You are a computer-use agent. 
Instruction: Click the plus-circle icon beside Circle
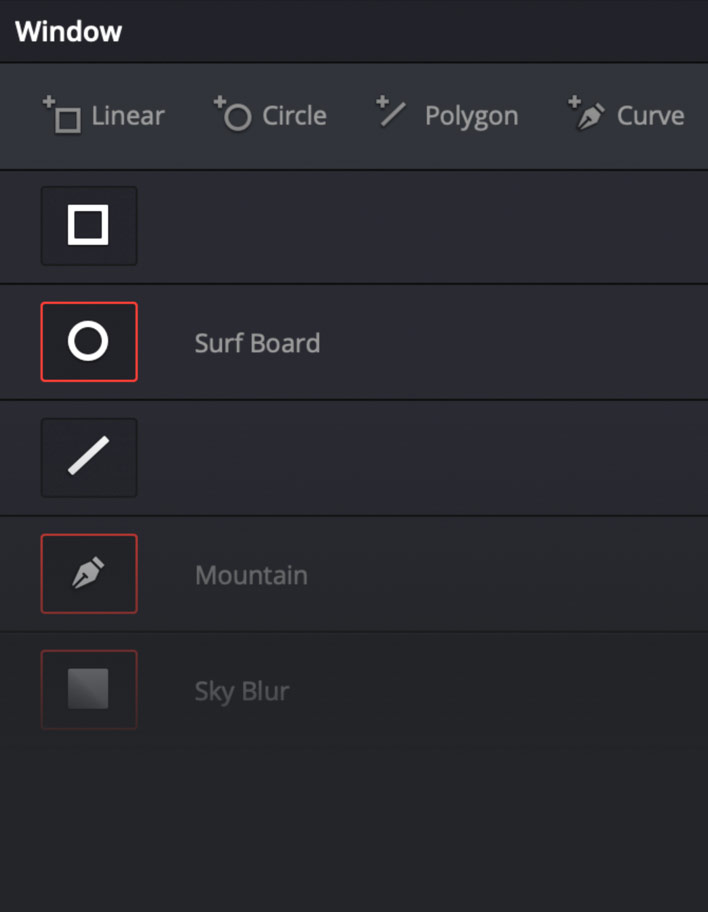coord(232,116)
